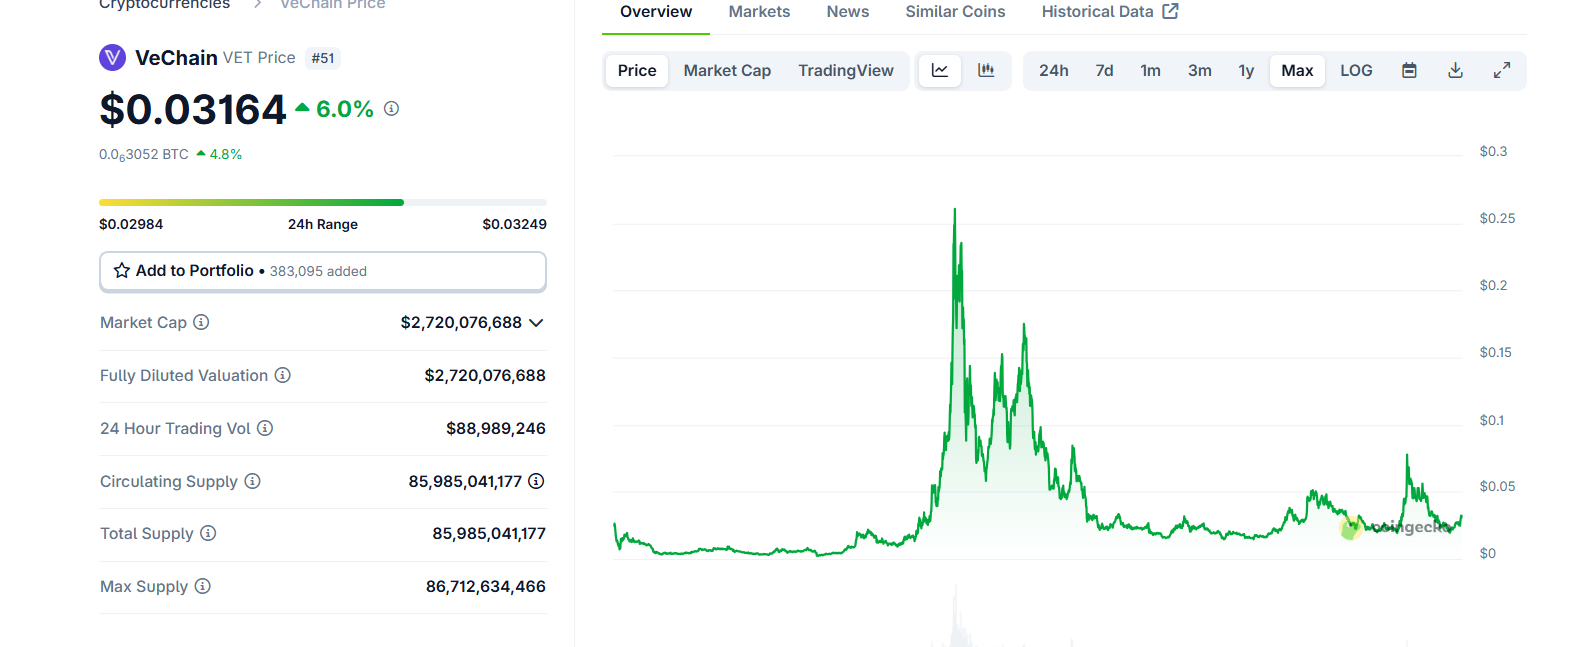Click info icon beside Fully Diluted Valuation
1587x647 pixels.
pyautogui.click(x=283, y=375)
